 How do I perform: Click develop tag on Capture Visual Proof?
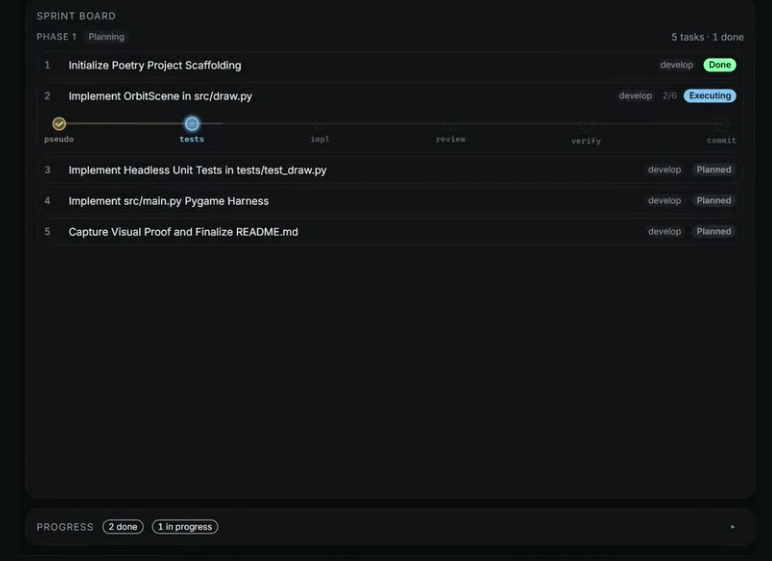point(664,231)
